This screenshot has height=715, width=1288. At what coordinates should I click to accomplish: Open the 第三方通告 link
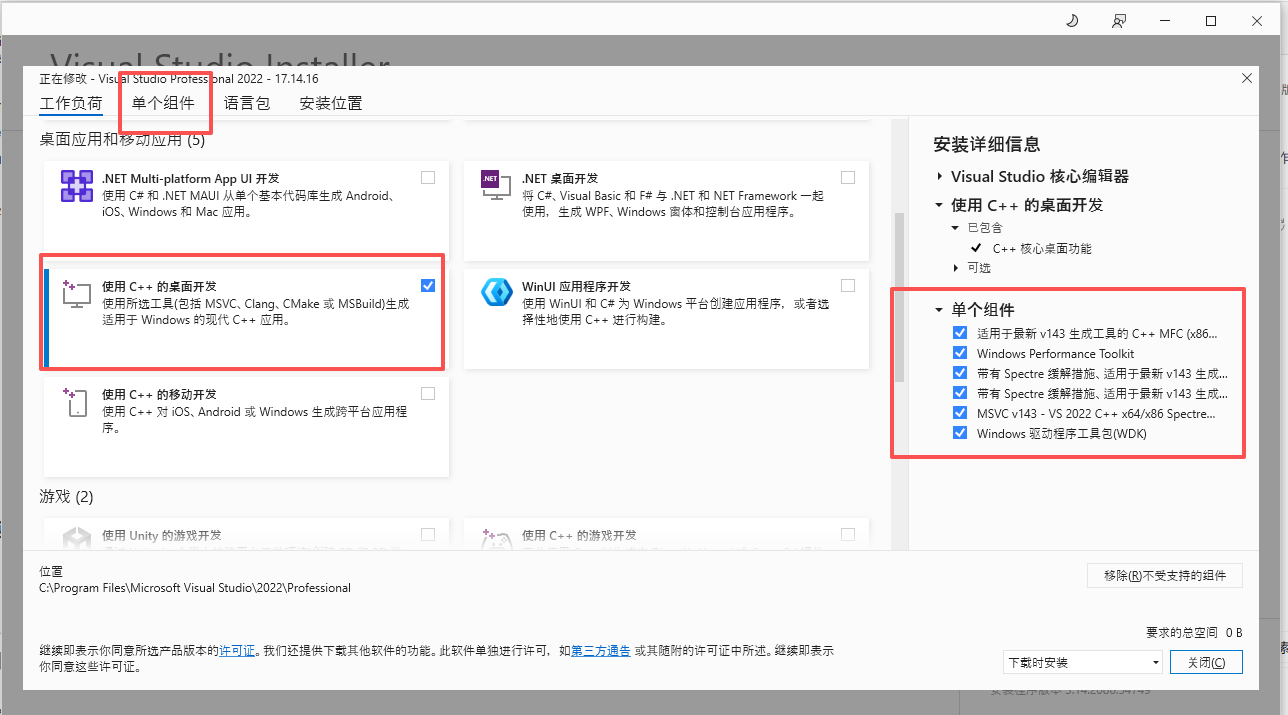coord(601,650)
